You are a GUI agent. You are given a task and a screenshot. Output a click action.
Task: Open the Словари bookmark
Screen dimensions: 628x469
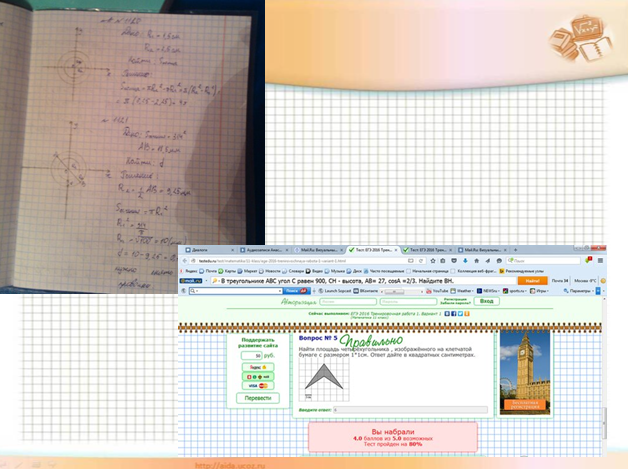[x=293, y=271]
